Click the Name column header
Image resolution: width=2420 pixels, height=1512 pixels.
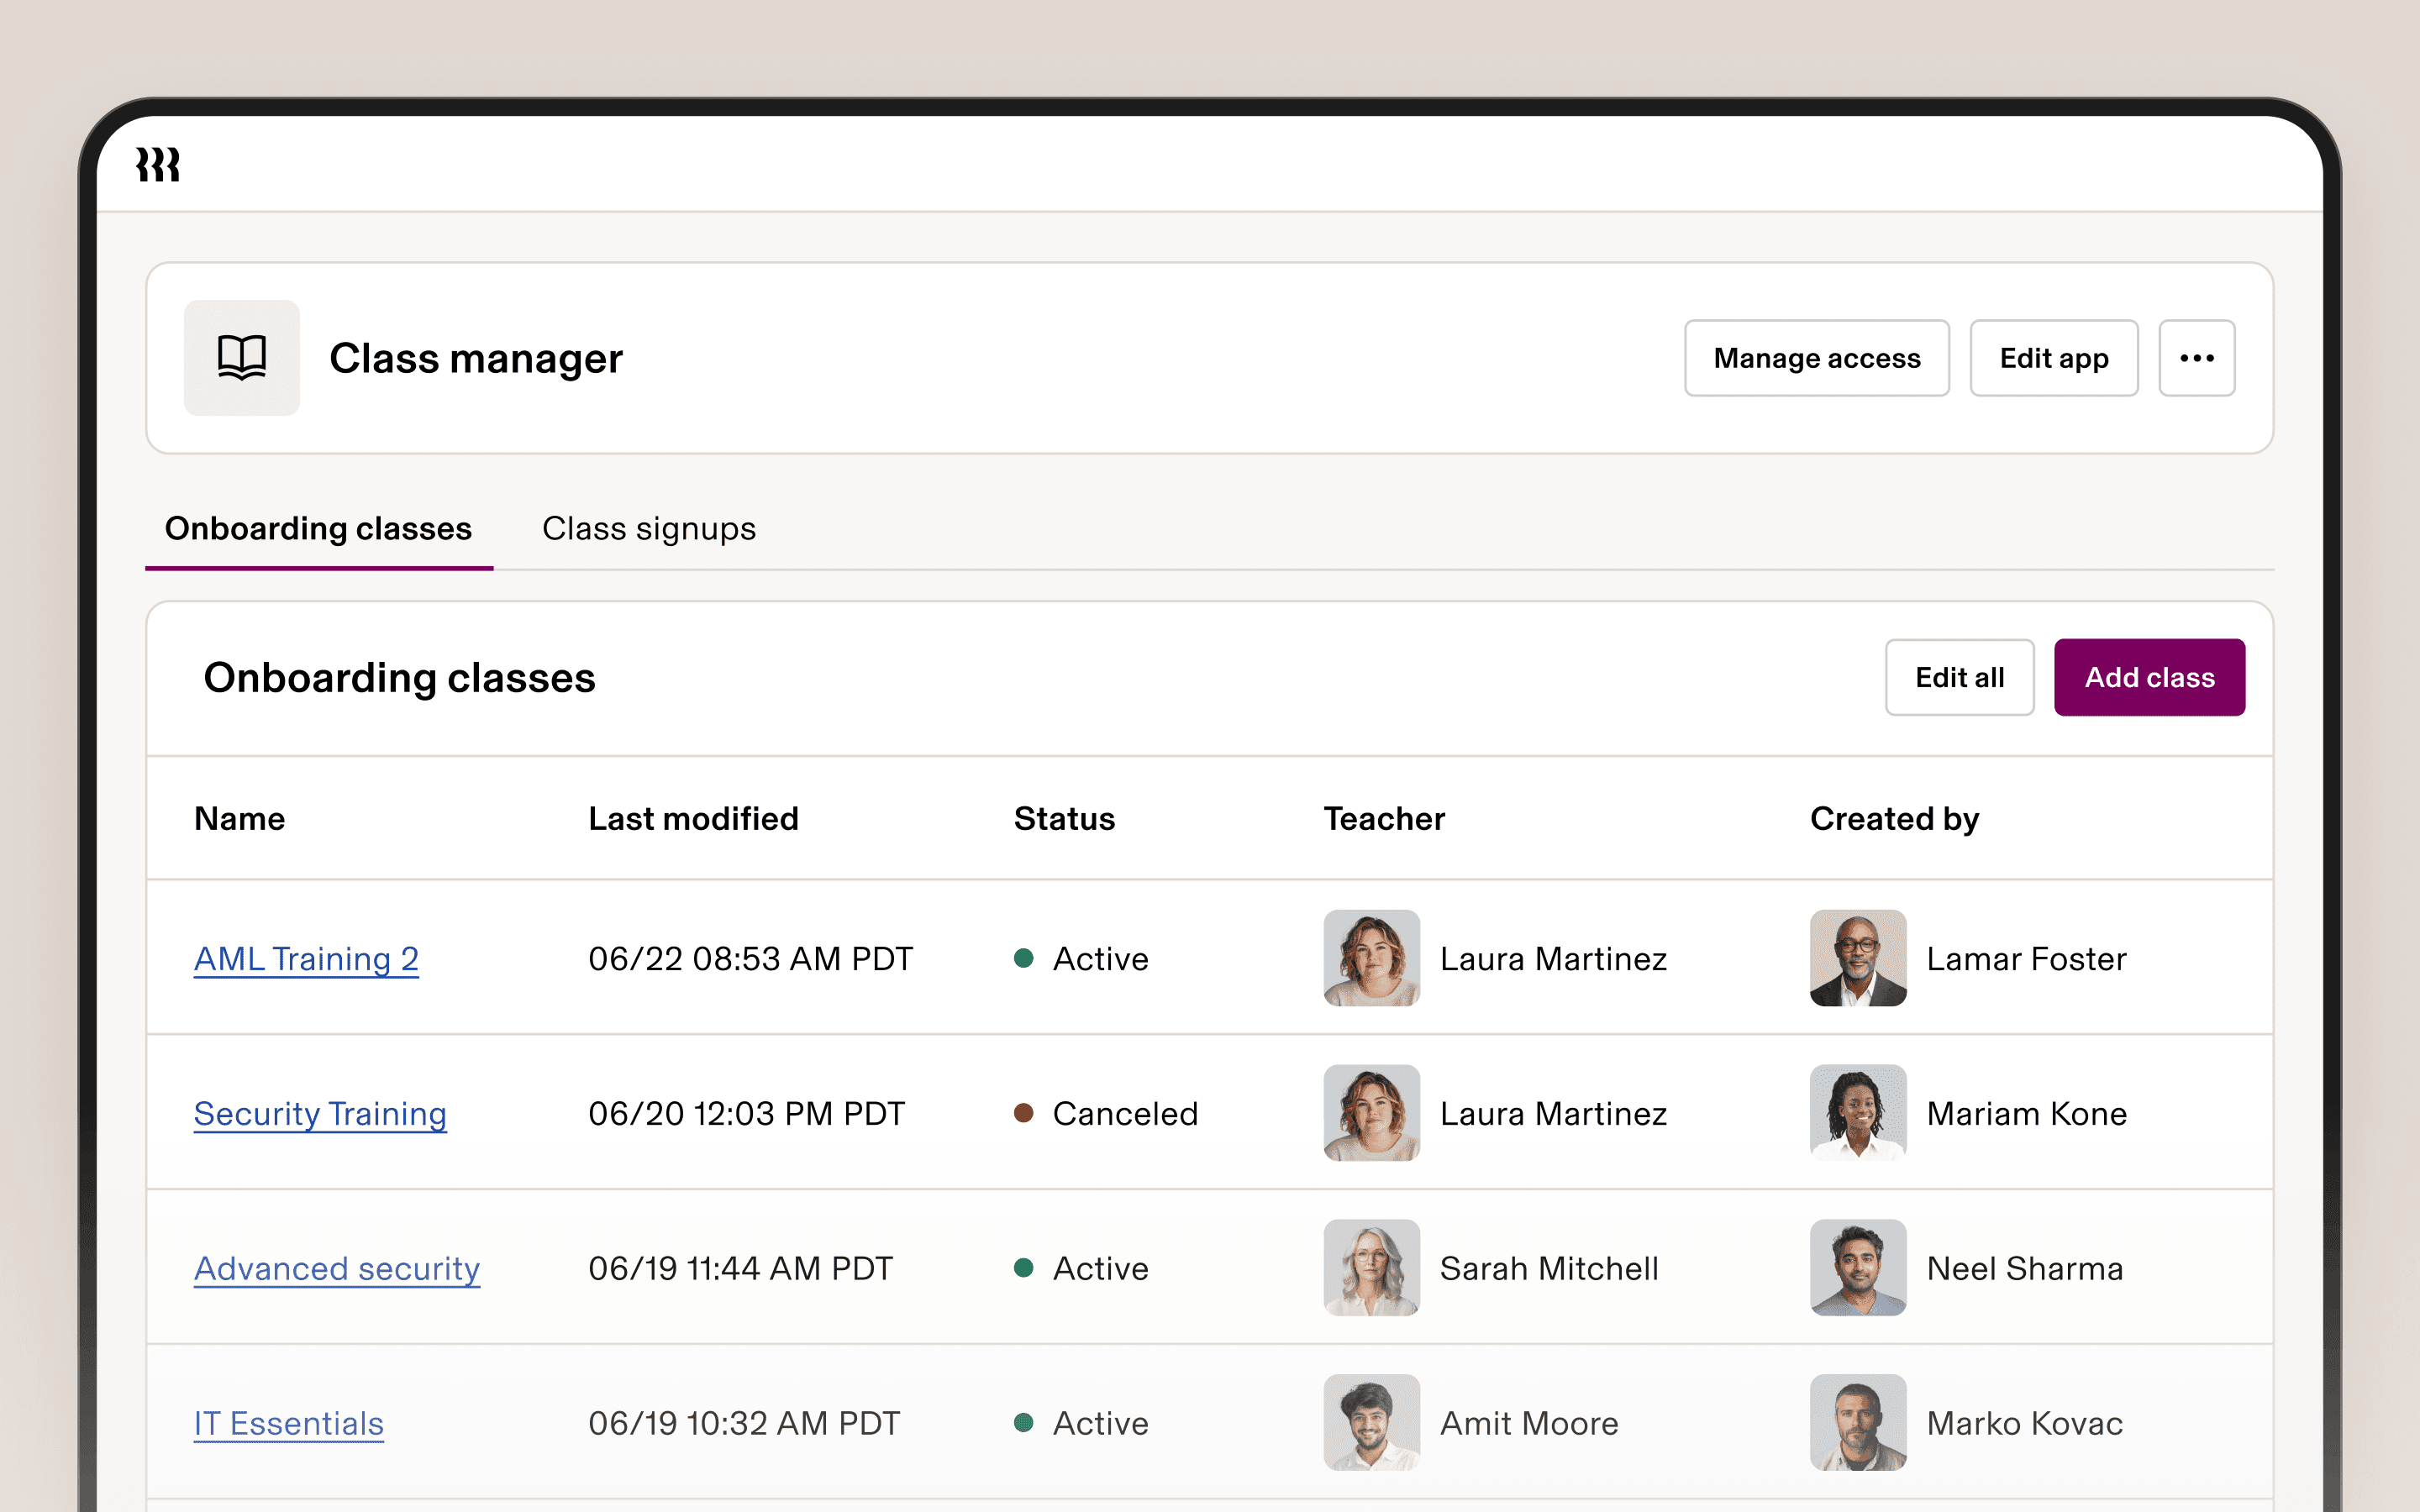tap(240, 818)
